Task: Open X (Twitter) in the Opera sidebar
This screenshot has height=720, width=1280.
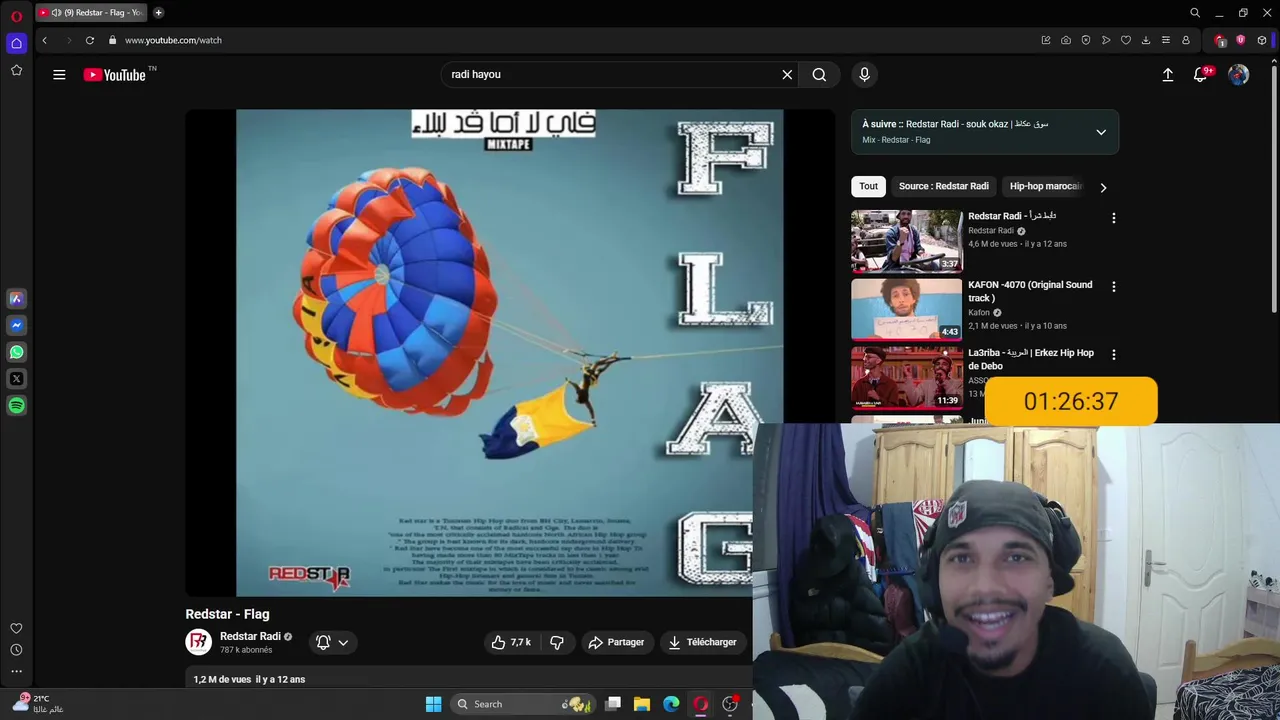Action: tap(16, 379)
